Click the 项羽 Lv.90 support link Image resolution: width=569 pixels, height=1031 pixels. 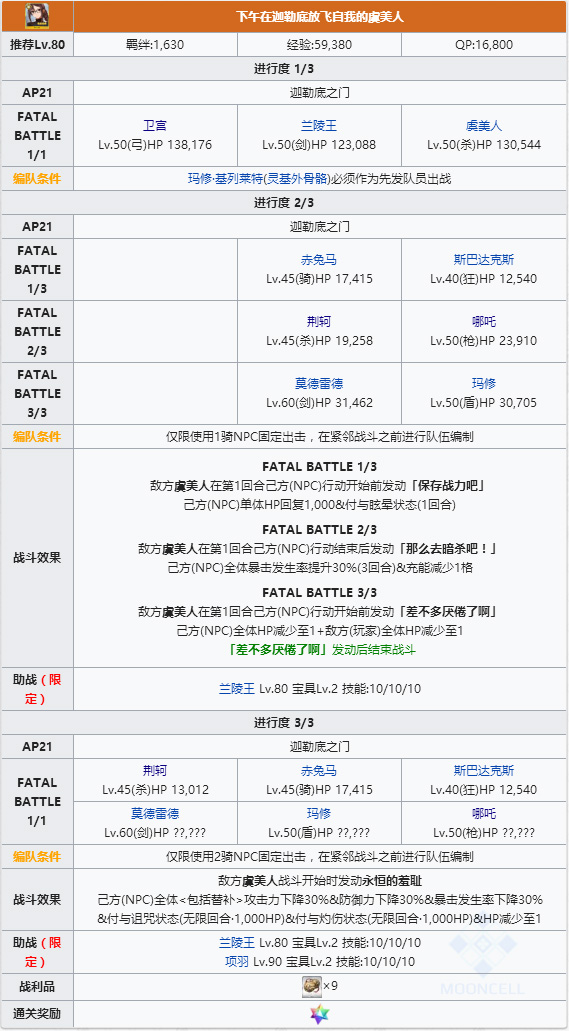tap(237, 962)
